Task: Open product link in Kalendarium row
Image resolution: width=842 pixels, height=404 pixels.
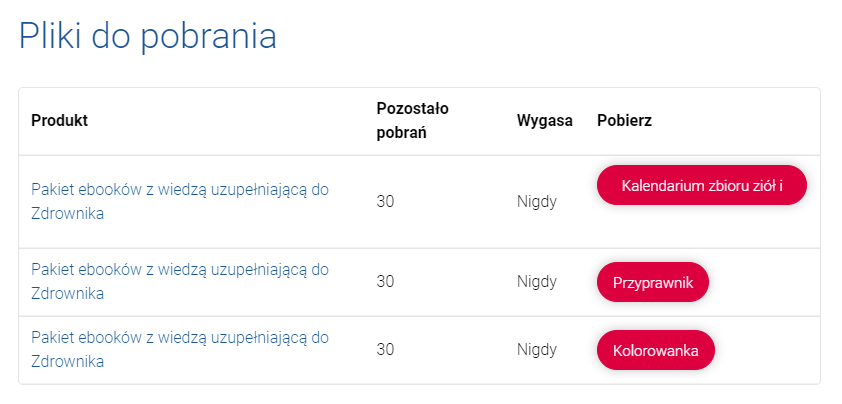Action: pos(180,201)
